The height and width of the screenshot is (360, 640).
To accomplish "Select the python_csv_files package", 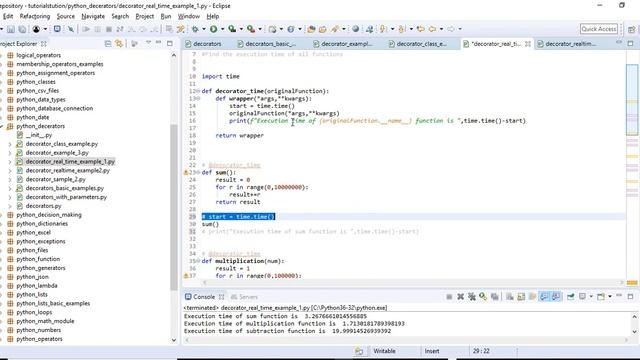I will tap(38, 91).
